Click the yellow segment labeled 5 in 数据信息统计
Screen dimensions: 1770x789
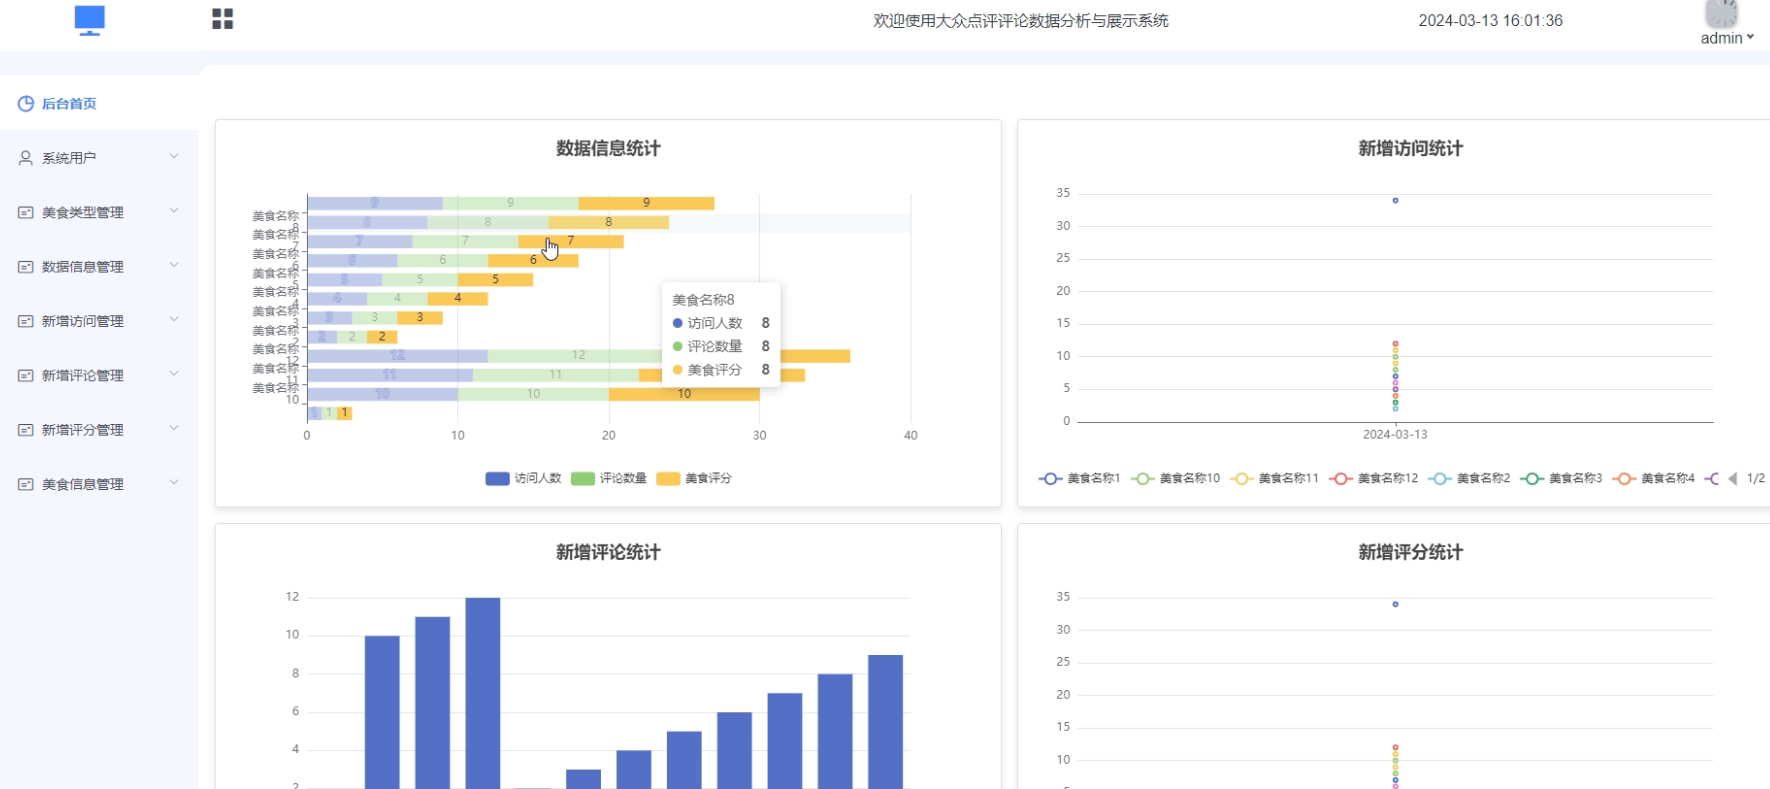pyautogui.click(x=495, y=280)
